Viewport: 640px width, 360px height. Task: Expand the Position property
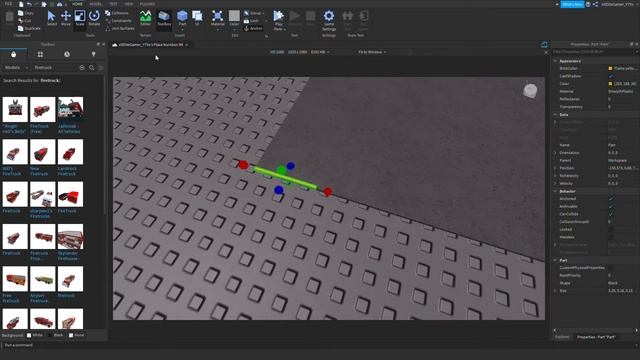[555, 168]
